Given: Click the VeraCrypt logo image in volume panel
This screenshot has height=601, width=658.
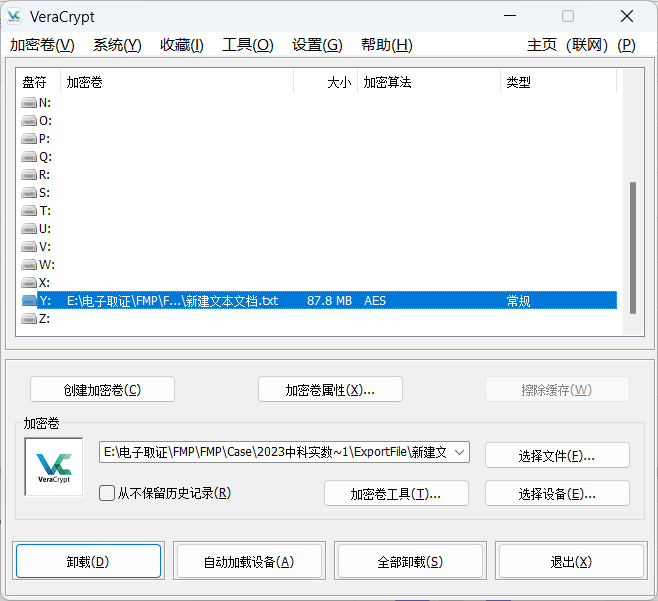Looking at the screenshot, I should (x=54, y=467).
